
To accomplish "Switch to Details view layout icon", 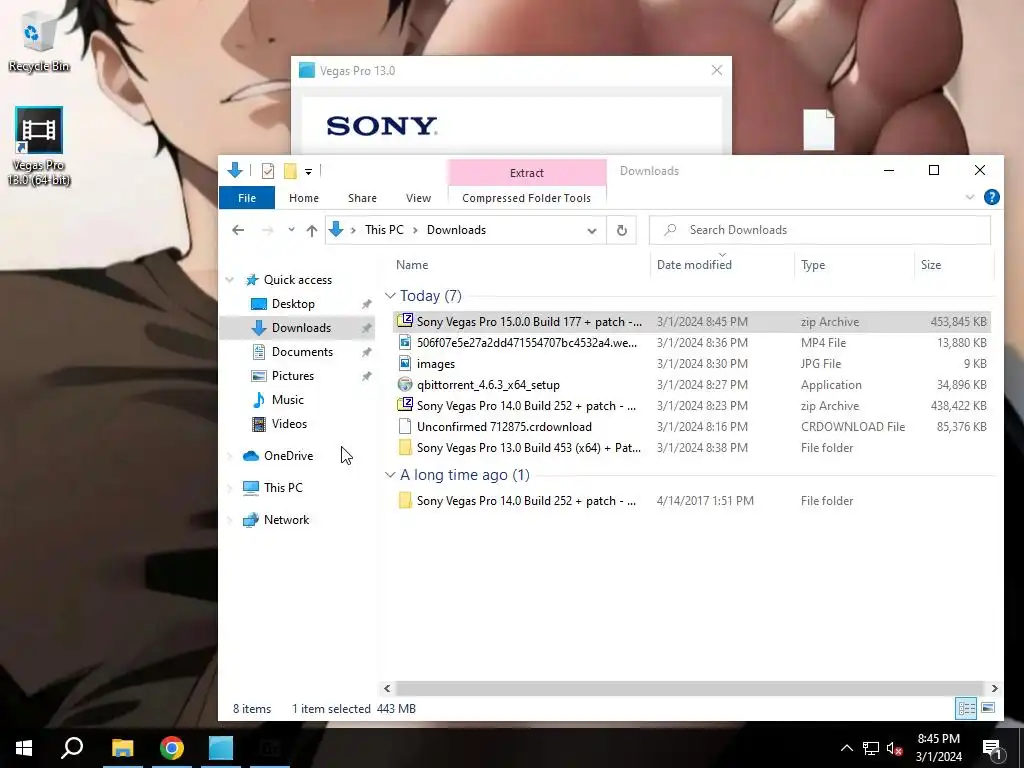I will 967,709.
